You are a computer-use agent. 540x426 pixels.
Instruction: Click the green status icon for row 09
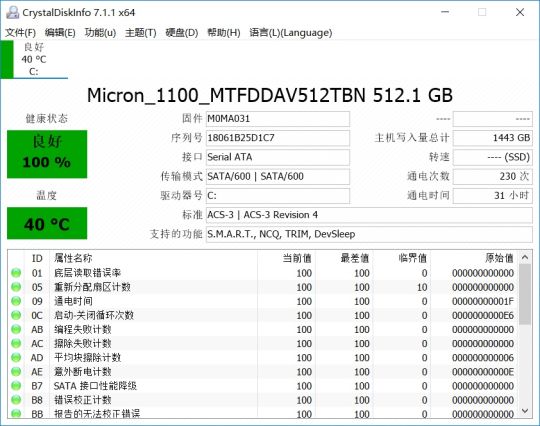click(x=16, y=301)
